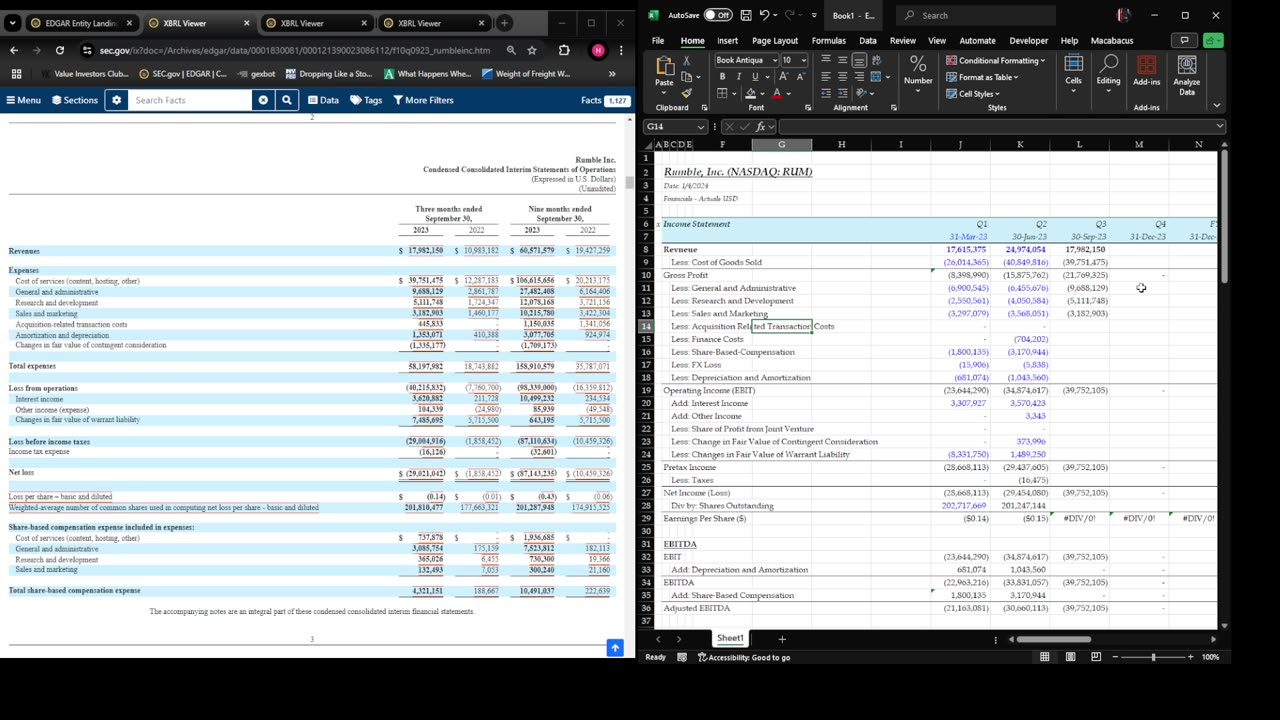This screenshot has width=1280, height=720.
Task: Open Excel Comments pane icon
Action: pos(1184,41)
